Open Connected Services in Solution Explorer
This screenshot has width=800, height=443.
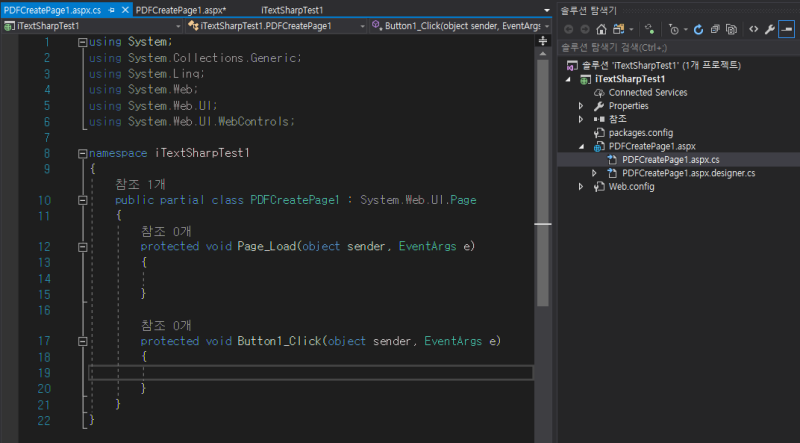[647, 92]
